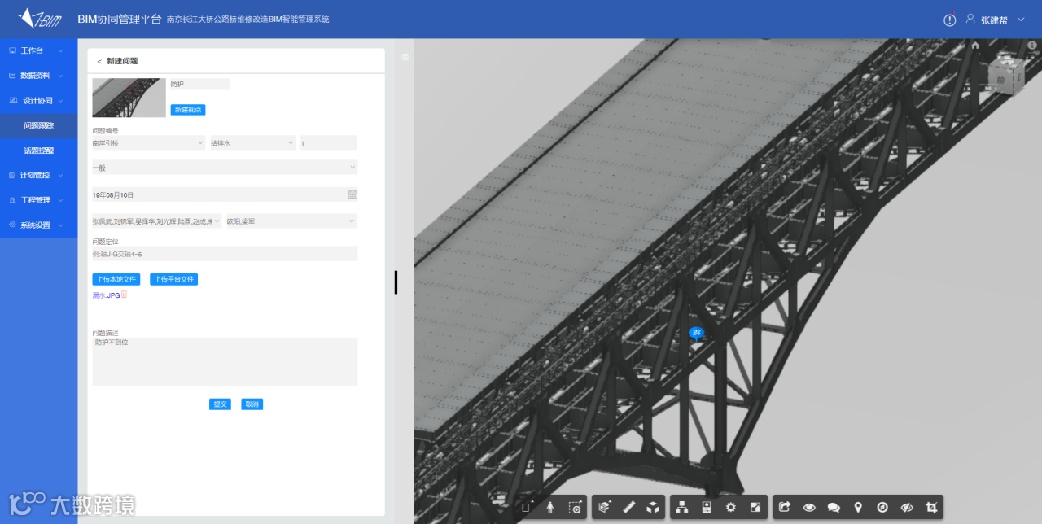Expand the 工作台 sidebar menu
This screenshot has width=1042, height=524.
tap(38, 50)
